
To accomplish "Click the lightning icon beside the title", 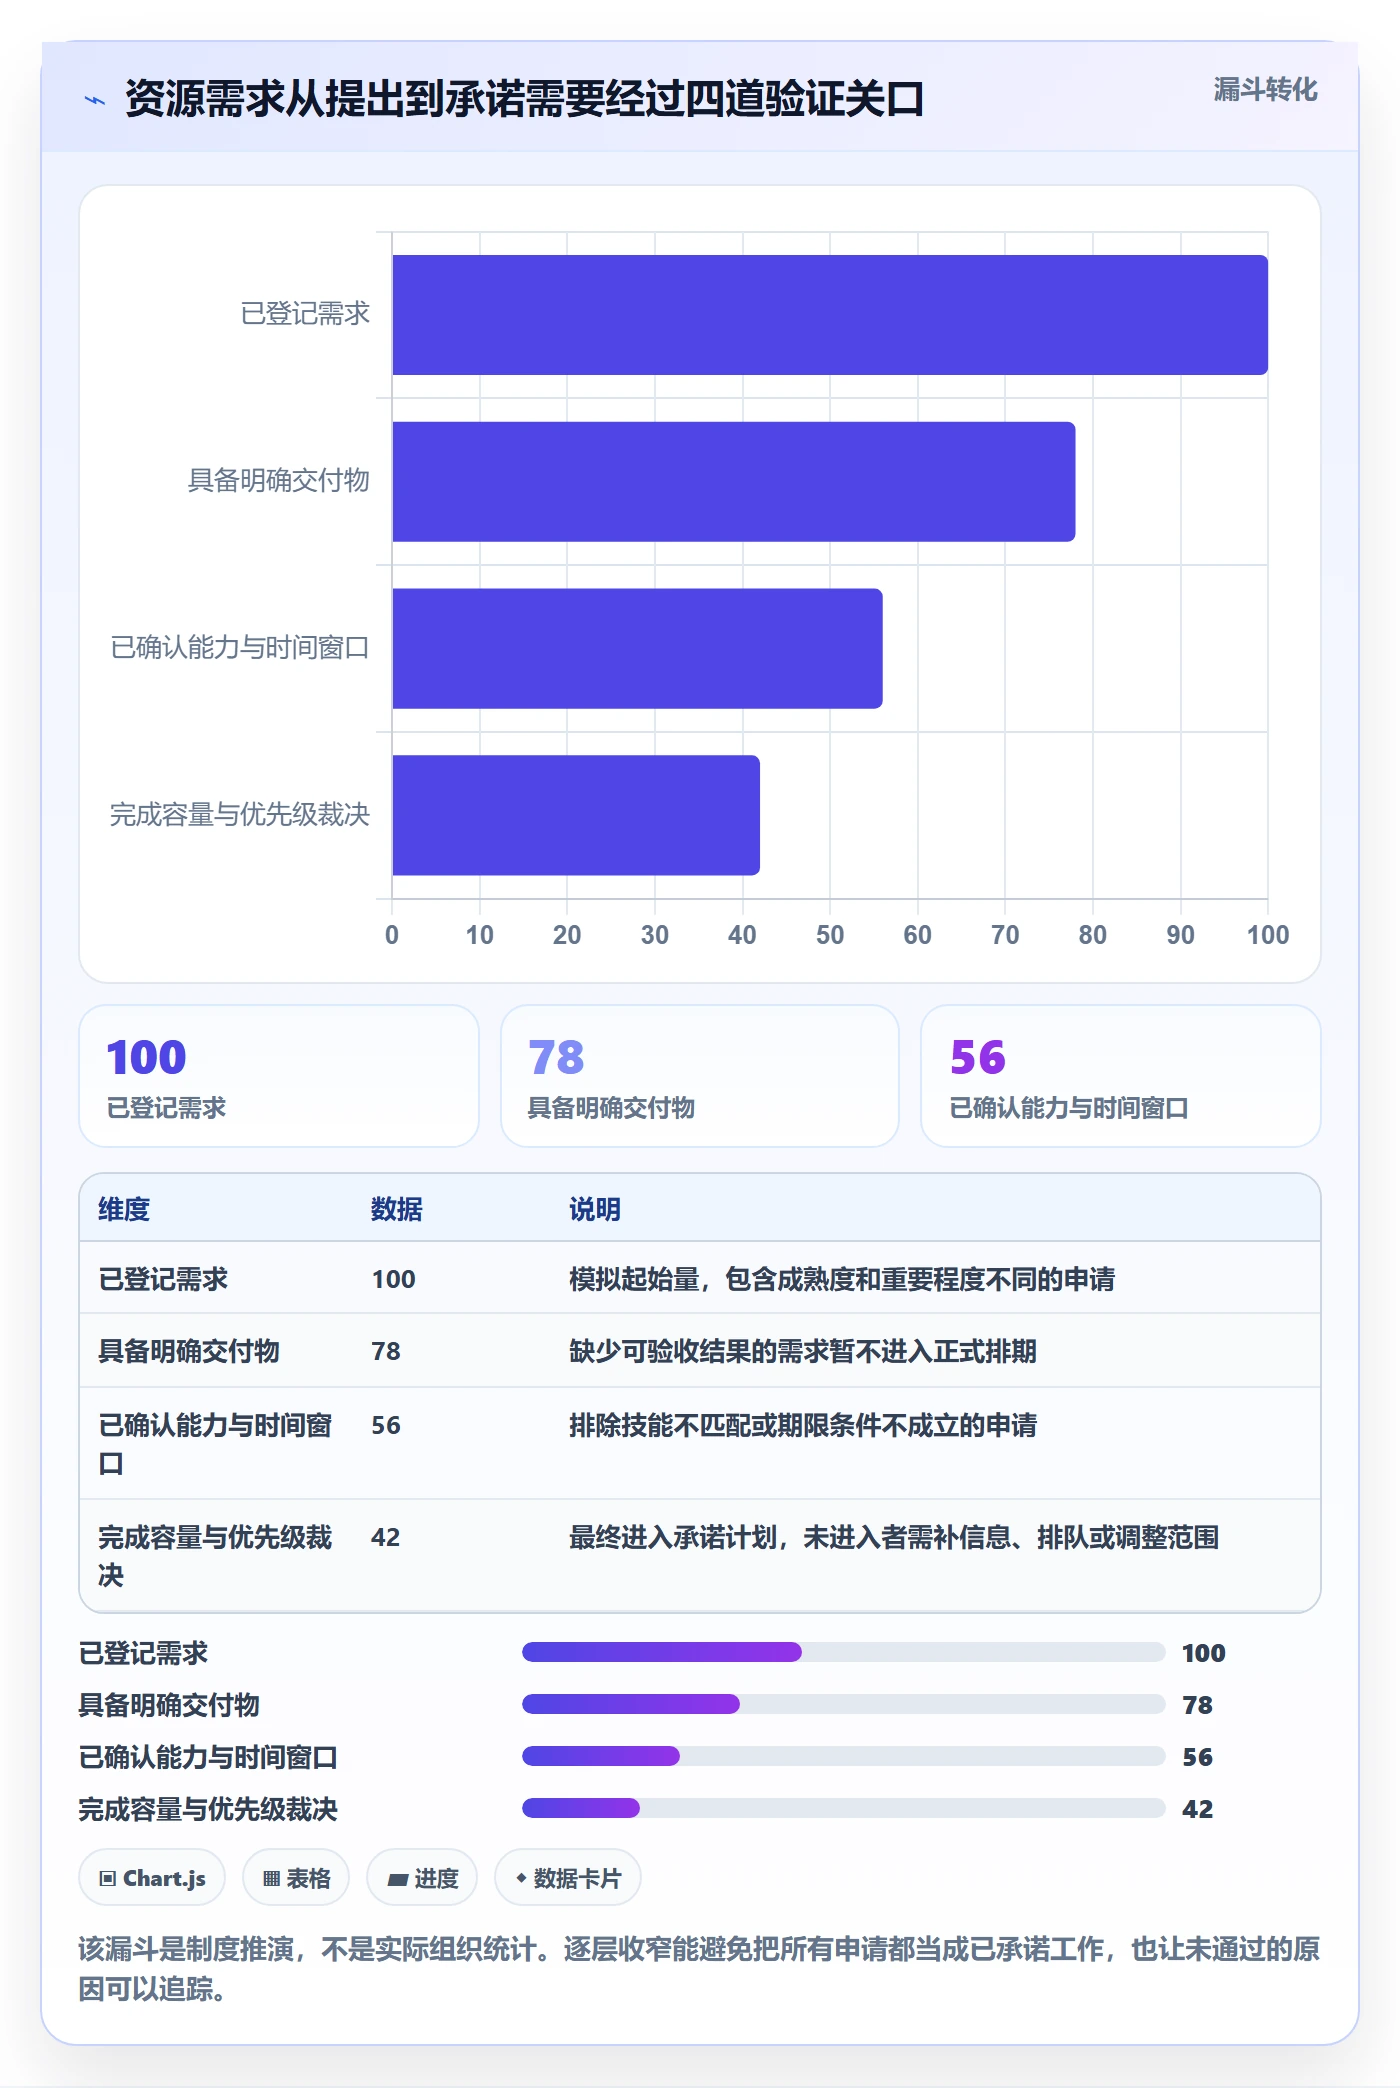I will 95,100.
